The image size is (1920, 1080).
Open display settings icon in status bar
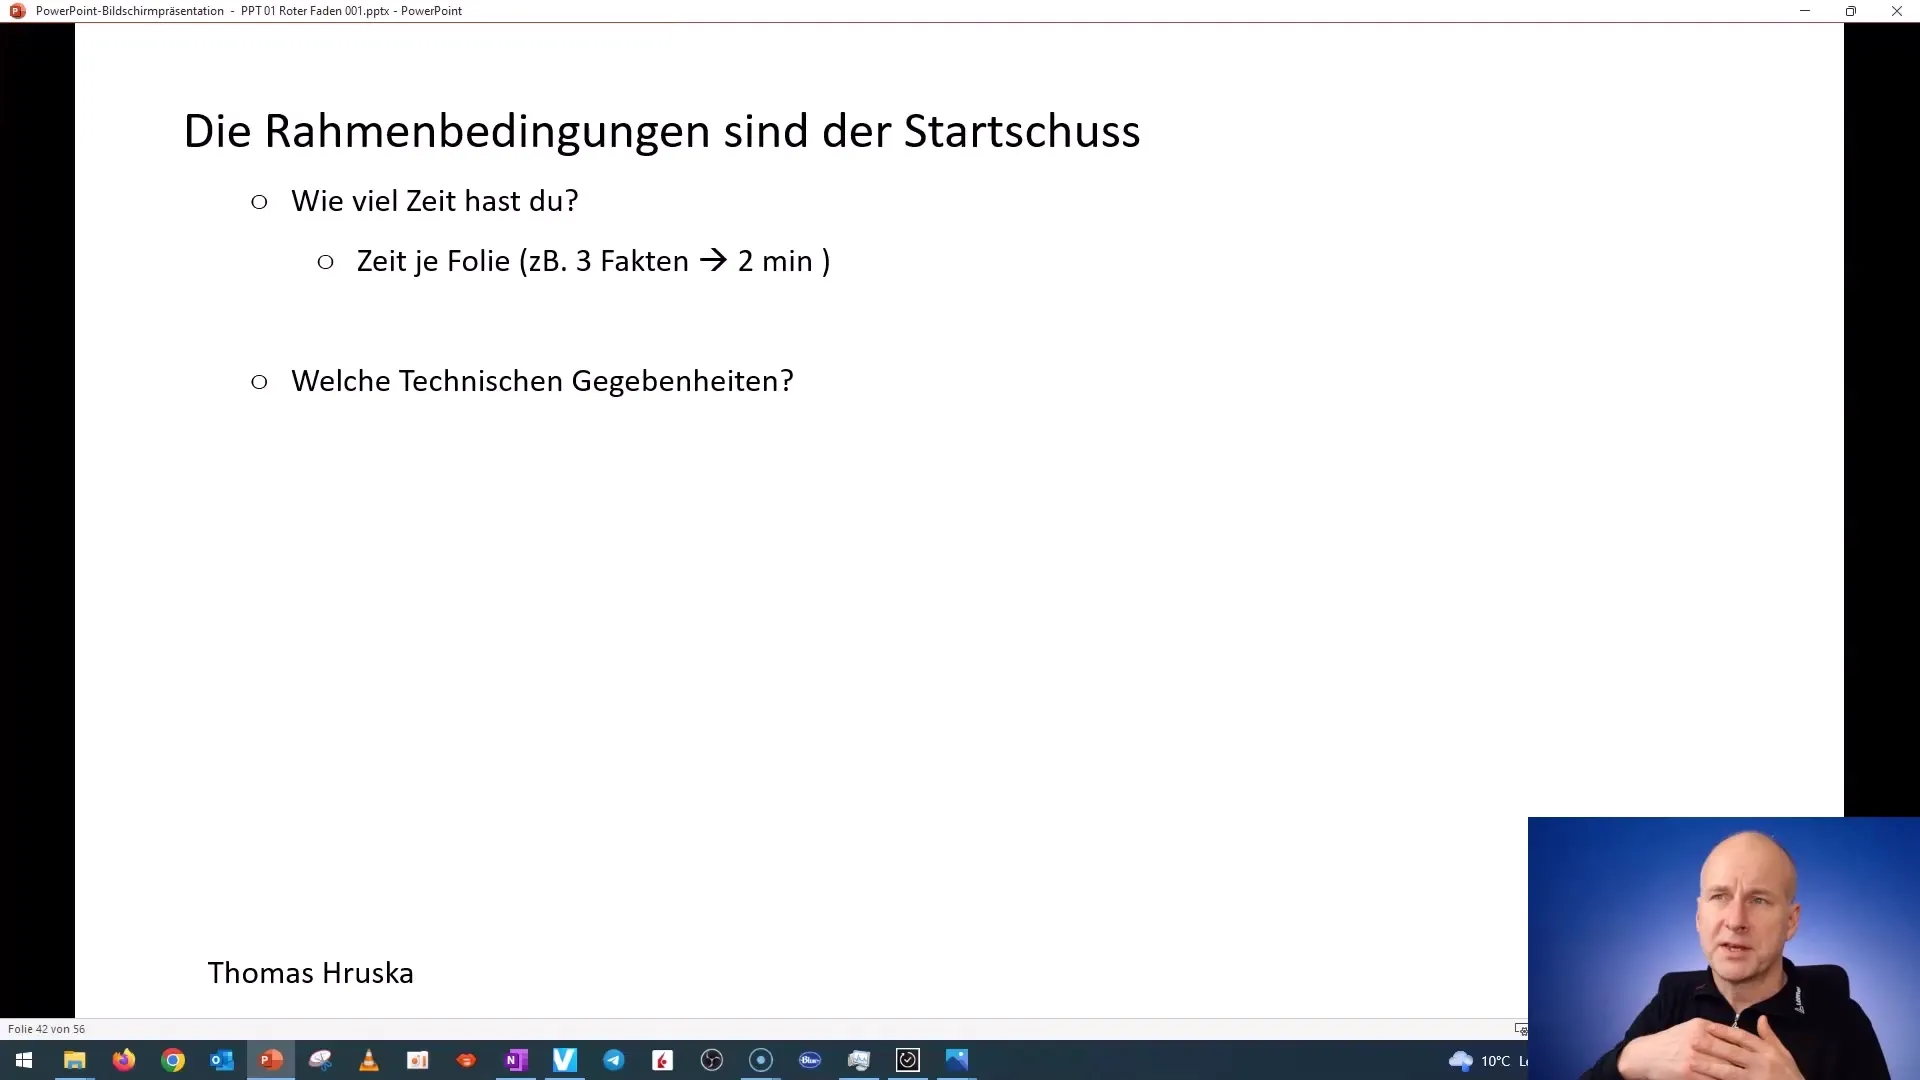point(1521,1029)
